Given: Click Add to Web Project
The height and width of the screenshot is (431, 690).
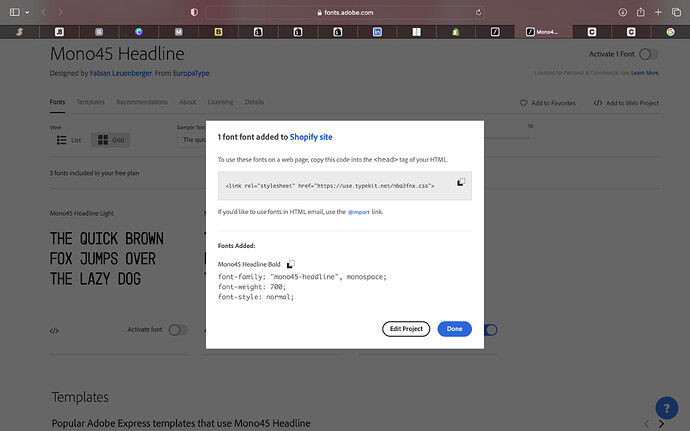Looking at the screenshot, I should click(626, 103).
